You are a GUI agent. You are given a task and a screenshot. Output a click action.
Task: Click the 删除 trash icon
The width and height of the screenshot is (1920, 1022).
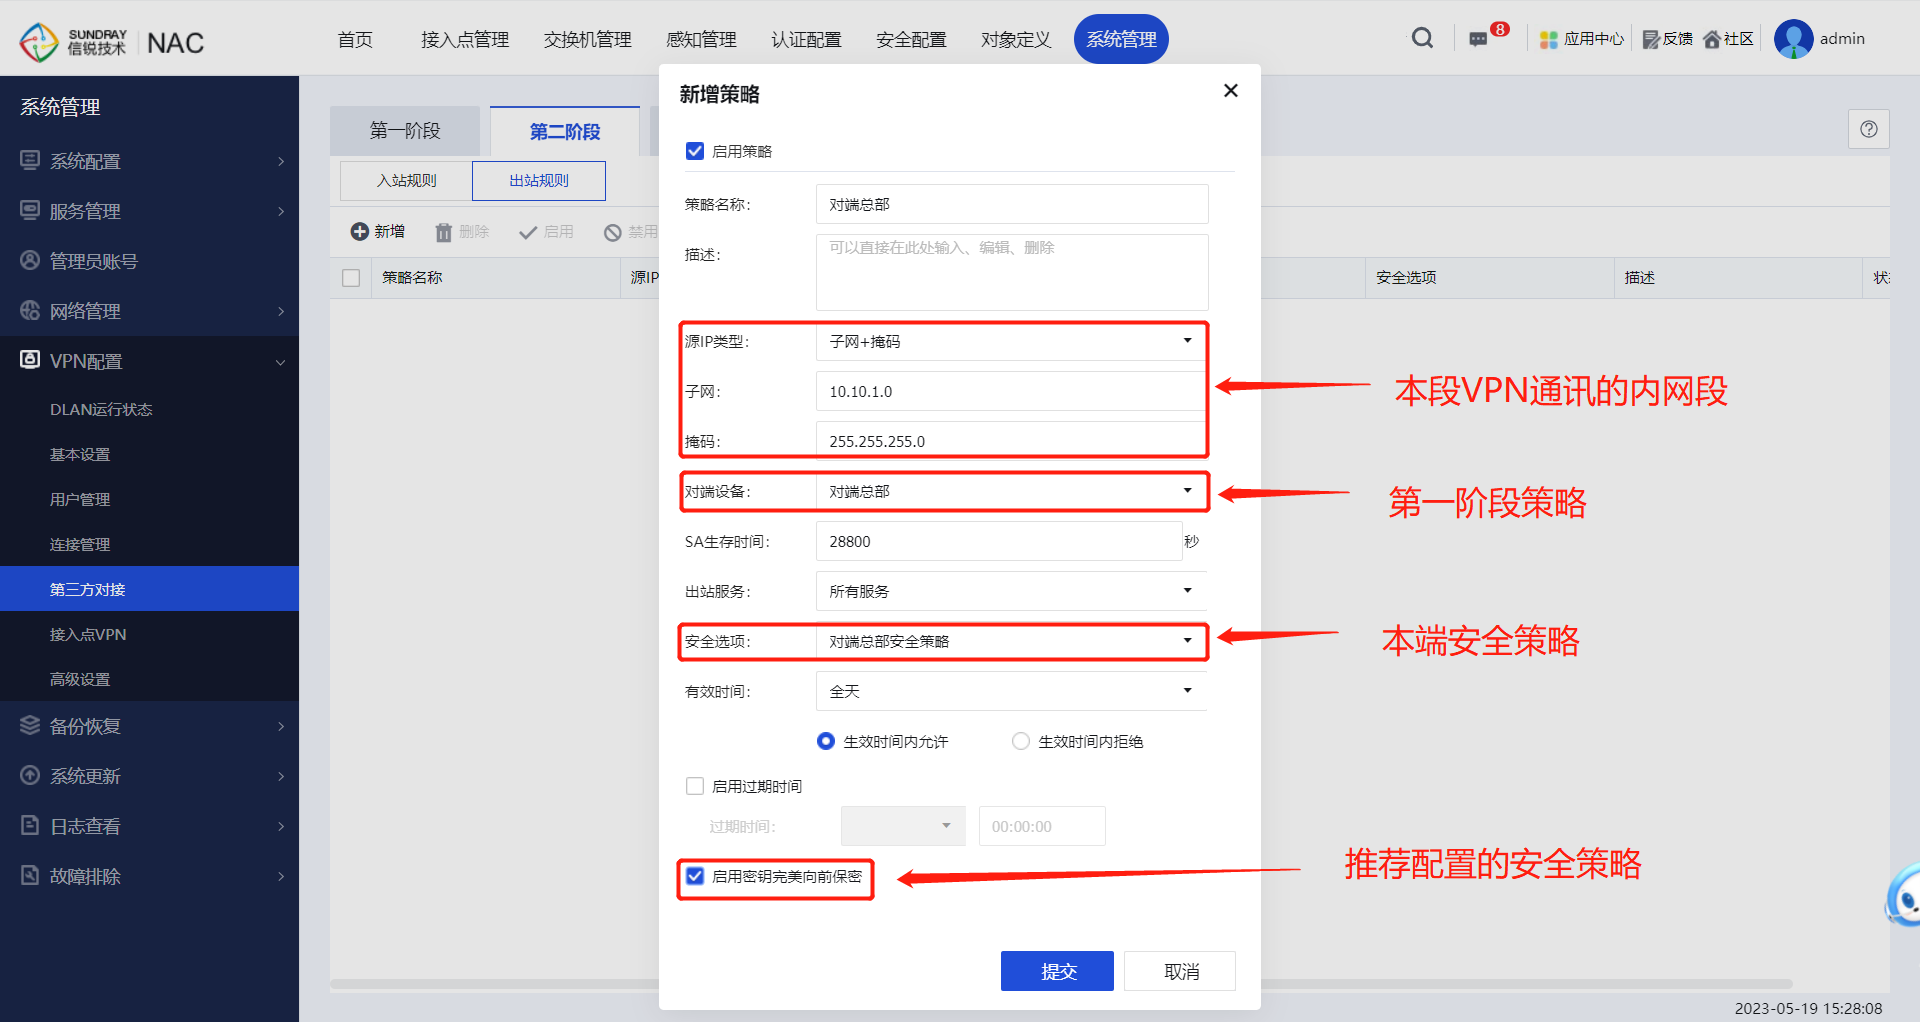(444, 232)
